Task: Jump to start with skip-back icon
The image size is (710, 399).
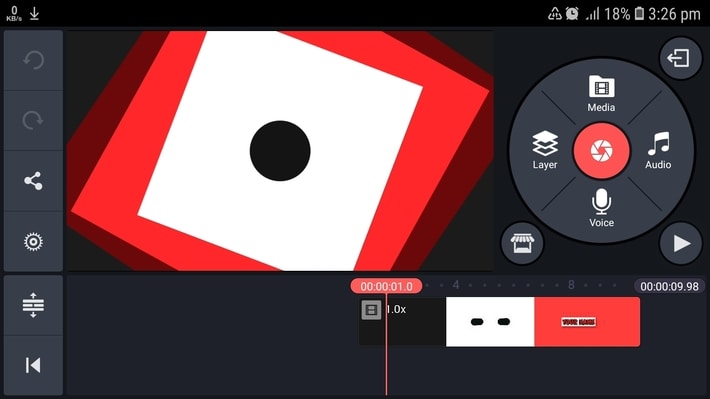Action: [34, 365]
